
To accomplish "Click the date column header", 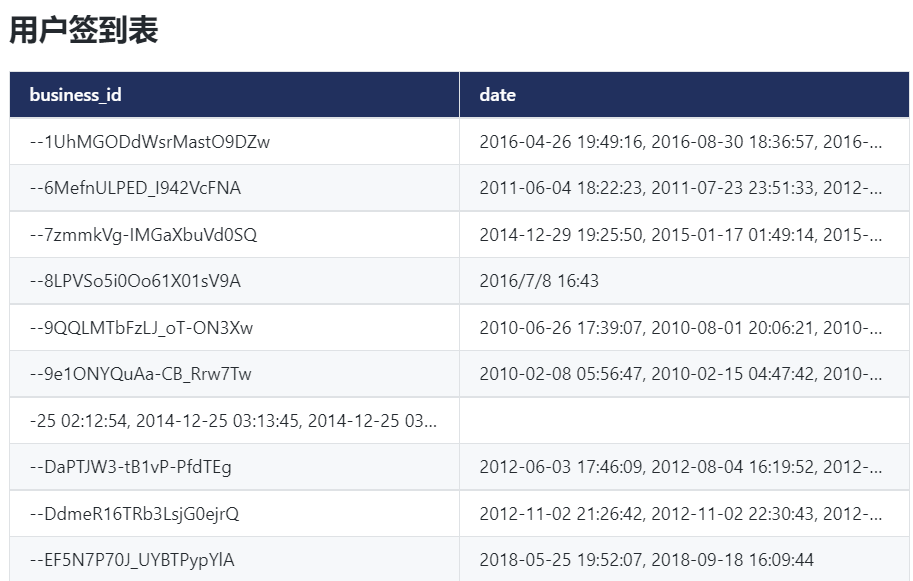I will (x=498, y=95).
